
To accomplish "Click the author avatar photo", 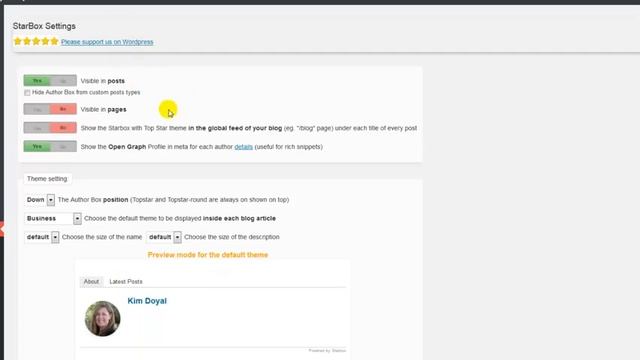I will click(x=102, y=318).
